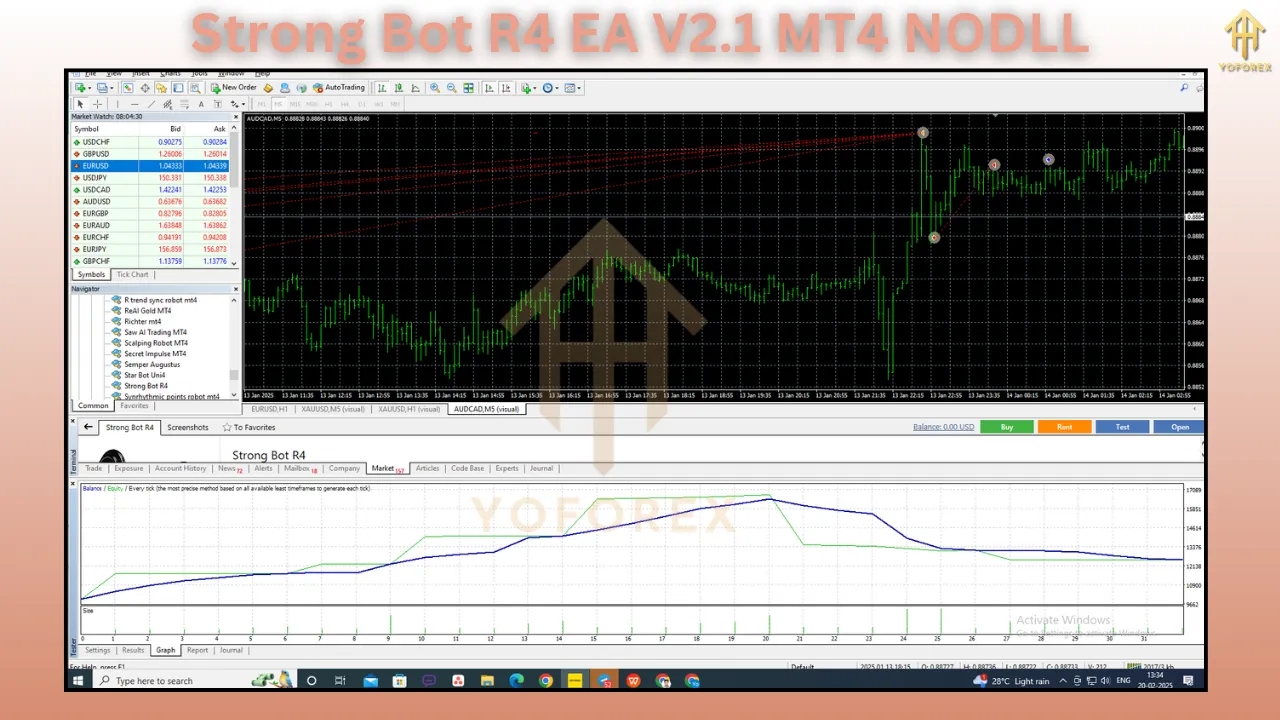Select the Trendline drawing tool
This screenshot has height=720, width=1280.
point(151,104)
